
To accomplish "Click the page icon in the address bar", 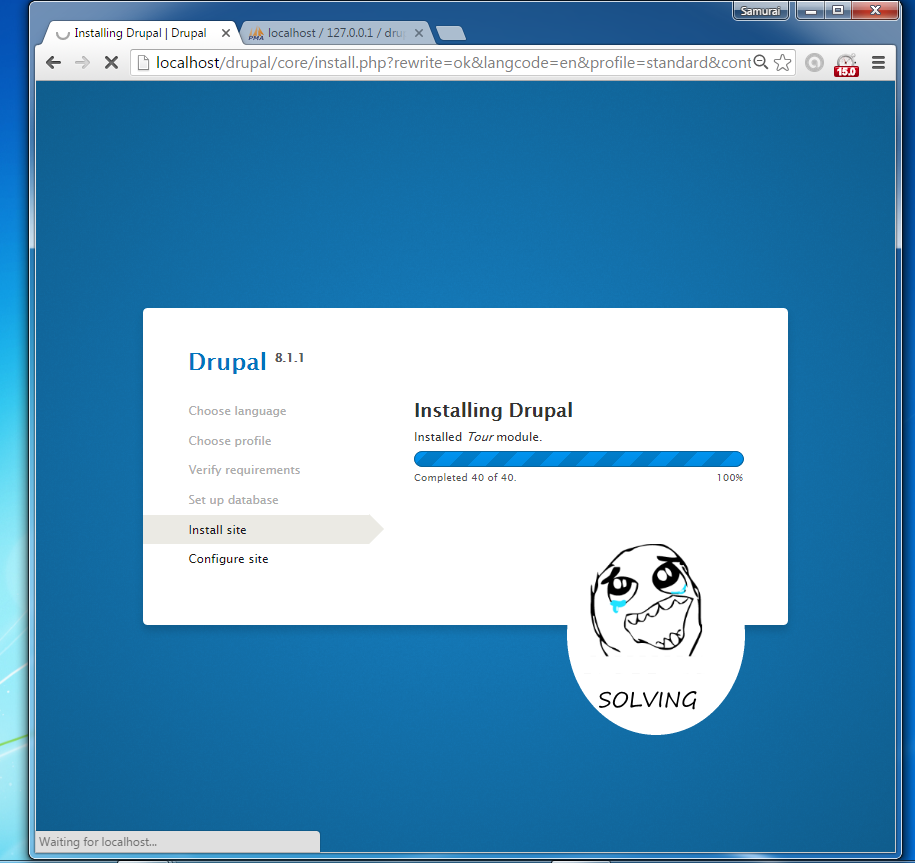I will point(143,62).
